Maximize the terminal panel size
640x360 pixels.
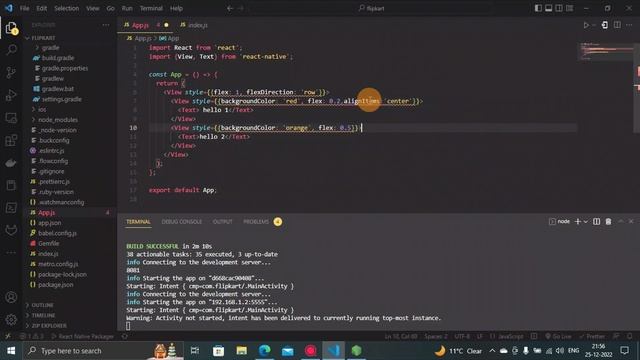coord(620,222)
